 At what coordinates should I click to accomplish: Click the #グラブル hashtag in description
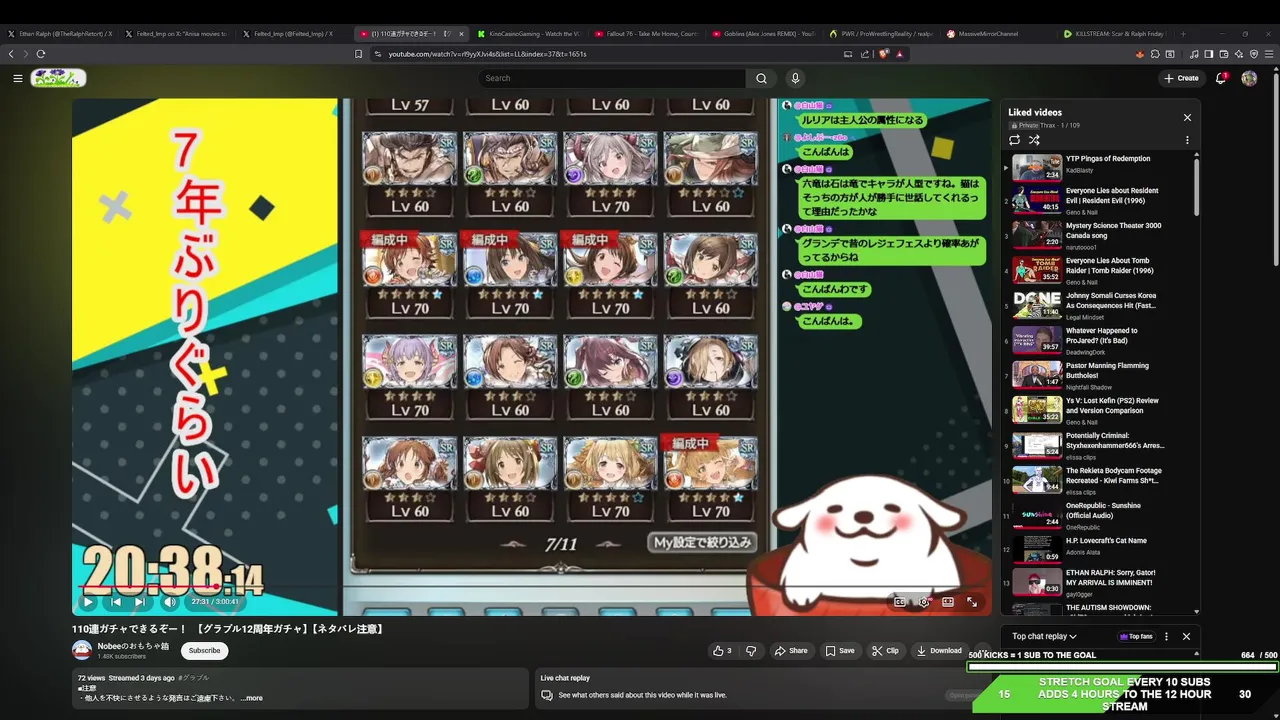194,678
